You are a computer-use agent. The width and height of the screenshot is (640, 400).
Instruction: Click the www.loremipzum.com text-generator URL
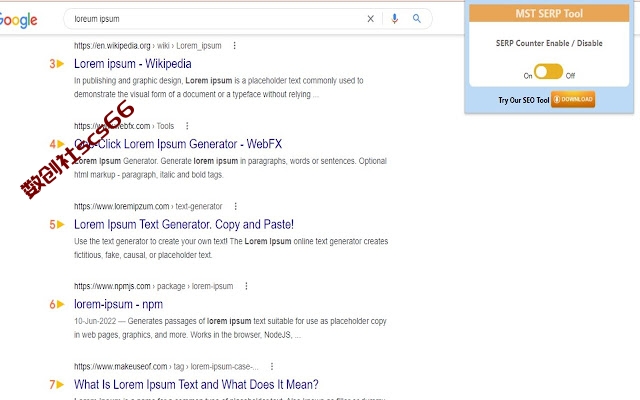pos(148,206)
